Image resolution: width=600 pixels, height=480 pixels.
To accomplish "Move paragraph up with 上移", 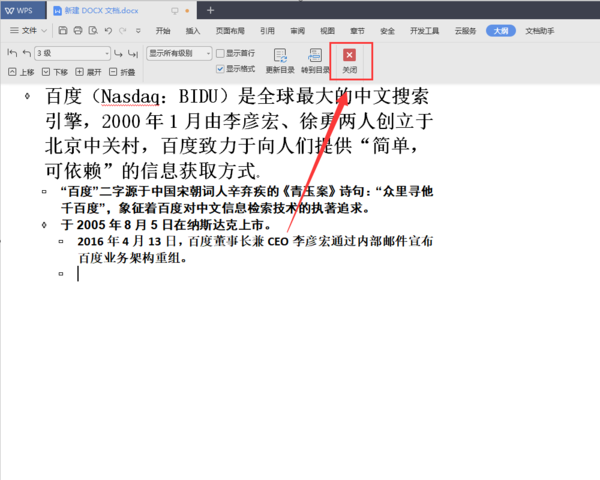I will (x=21, y=72).
